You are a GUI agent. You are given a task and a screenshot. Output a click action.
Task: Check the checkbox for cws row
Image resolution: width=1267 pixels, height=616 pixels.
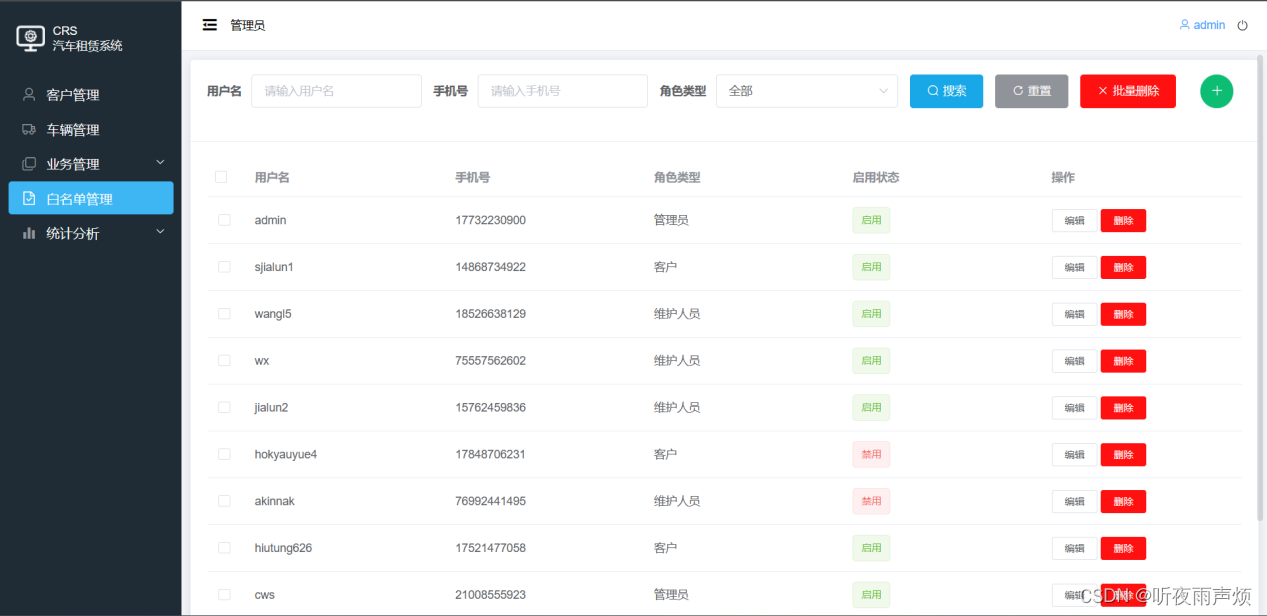224,595
